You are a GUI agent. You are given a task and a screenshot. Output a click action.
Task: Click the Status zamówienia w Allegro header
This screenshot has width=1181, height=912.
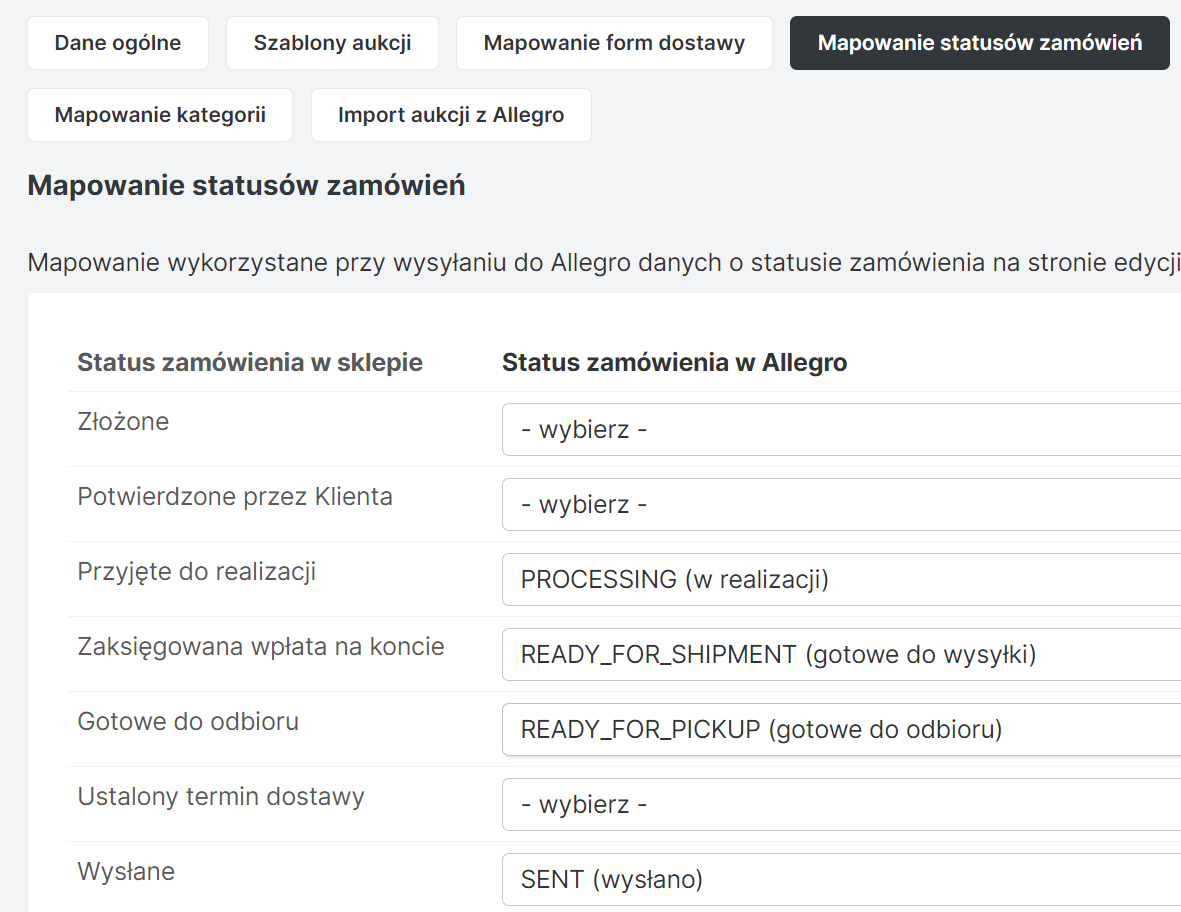click(x=674, y=362)
